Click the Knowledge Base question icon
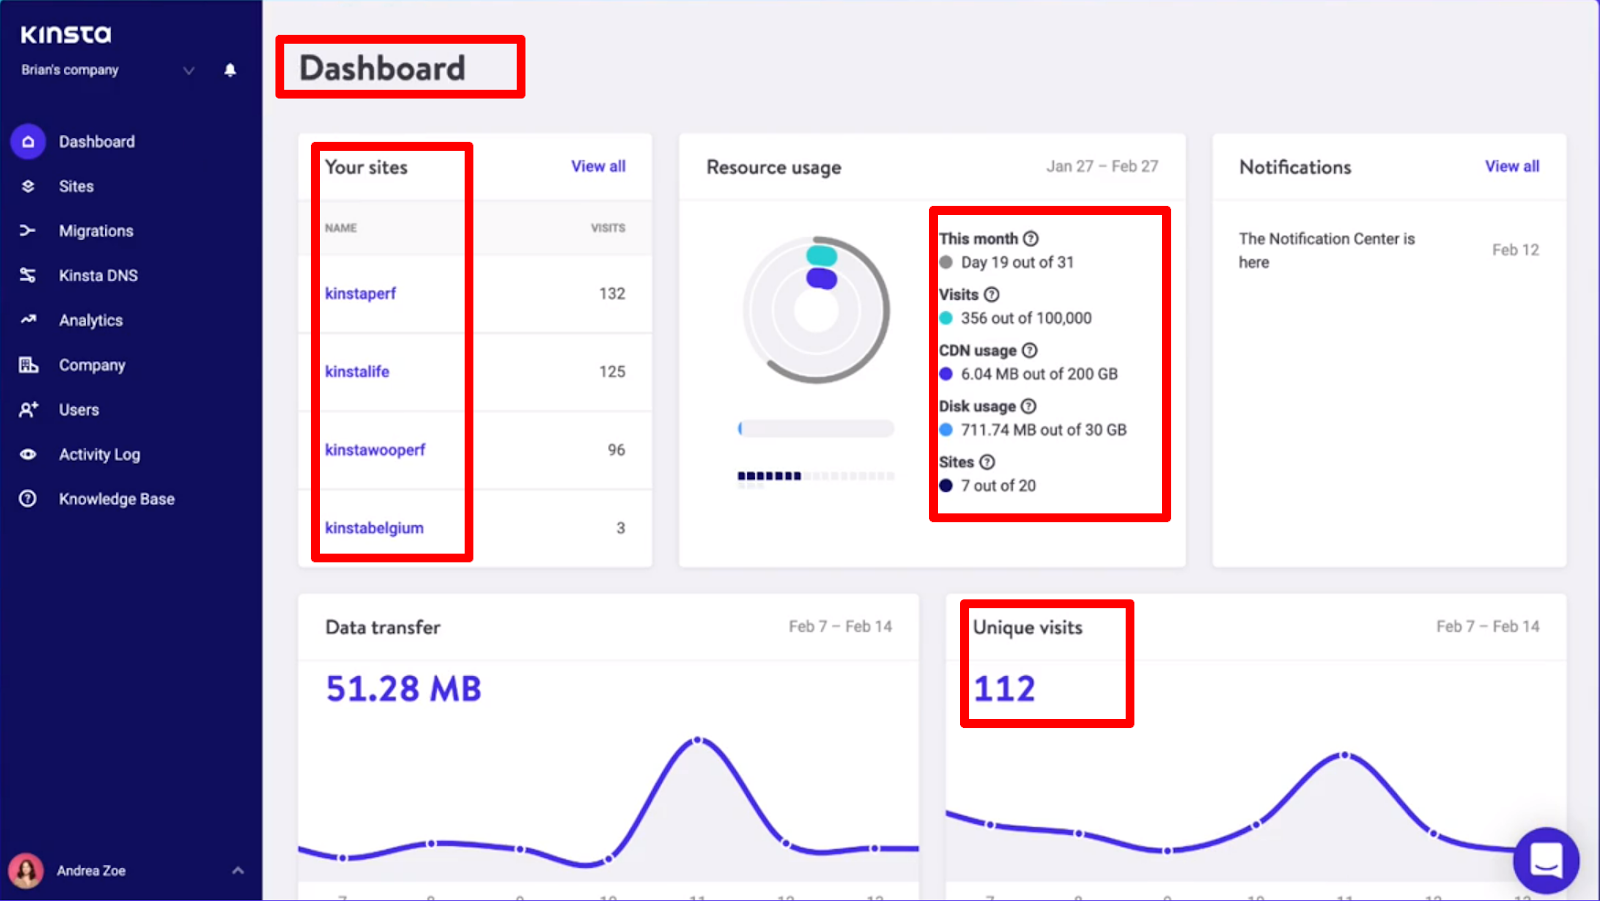This screenshot has height=901, width=1600. [28, 499]
